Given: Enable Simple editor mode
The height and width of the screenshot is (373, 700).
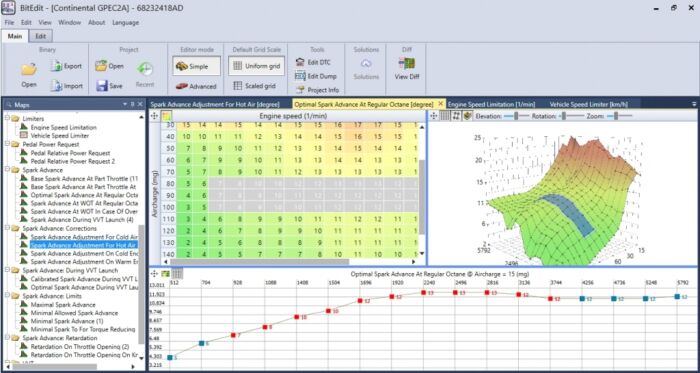Looking at the screenshot, I should (x=196, y=66).
